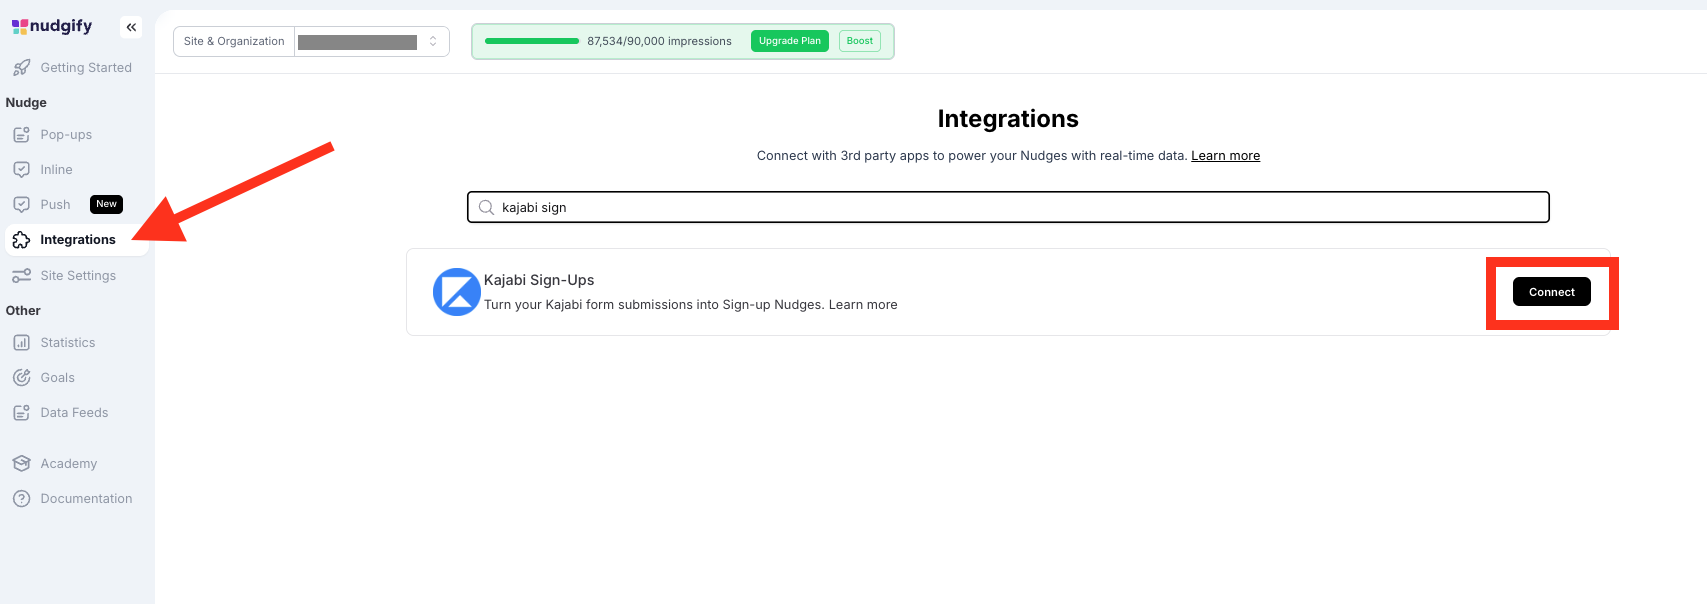The image size is (1707, 604).
Task: Click the Kajabi logo icon
Action: pyautogui.click(x=456, y=292)
